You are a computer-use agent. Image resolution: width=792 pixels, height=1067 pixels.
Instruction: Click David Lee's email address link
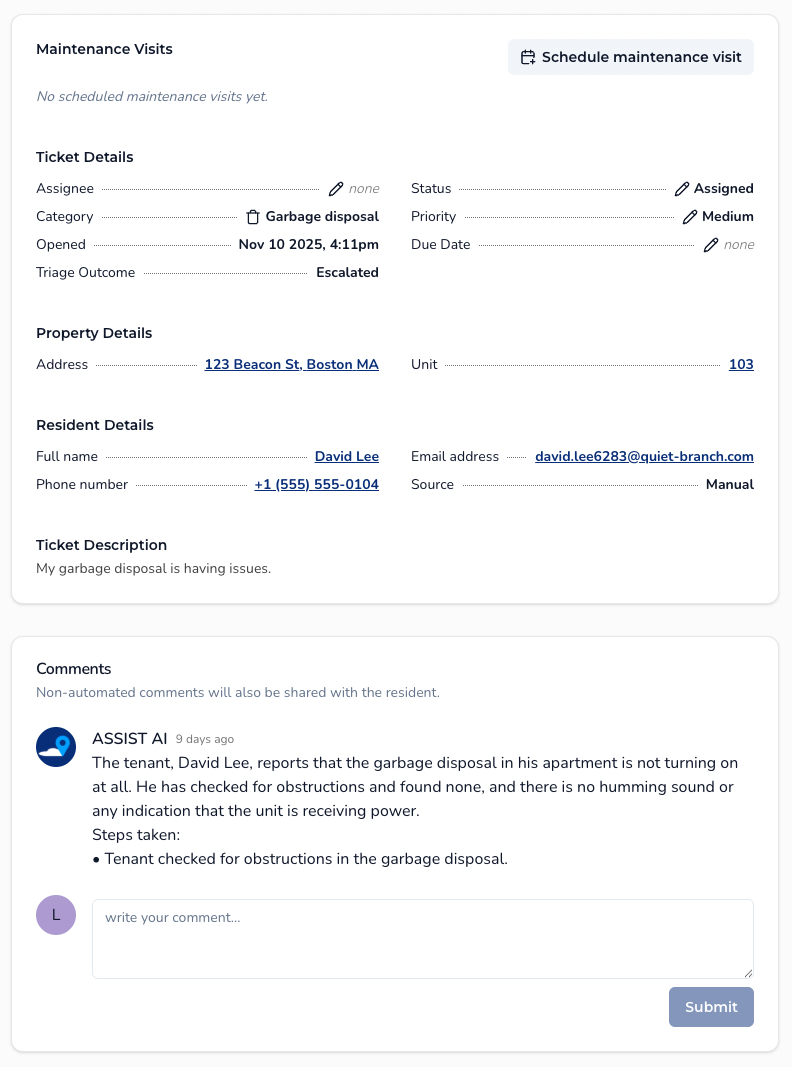[x=644, y=456]
